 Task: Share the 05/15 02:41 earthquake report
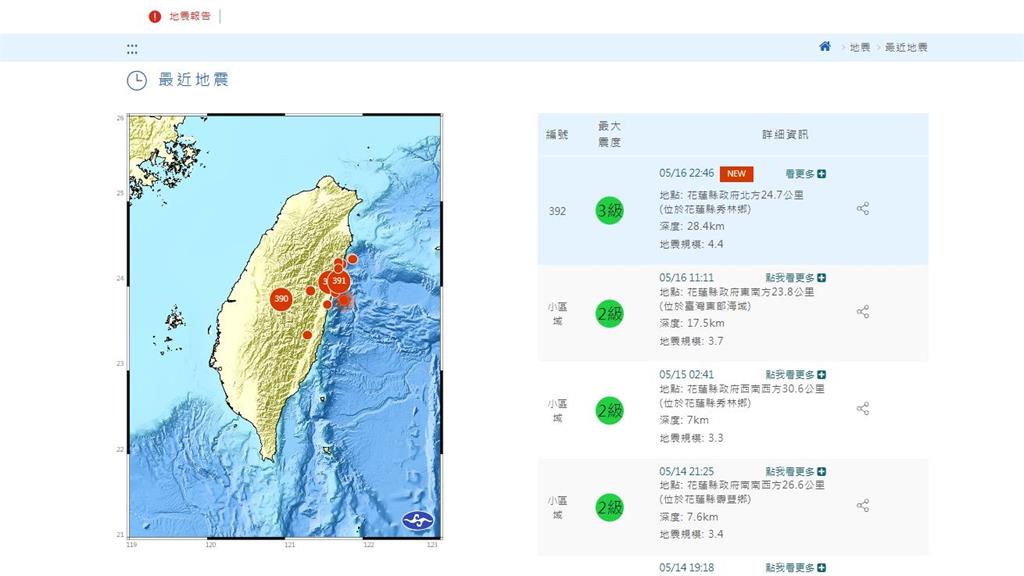point(863,409)
